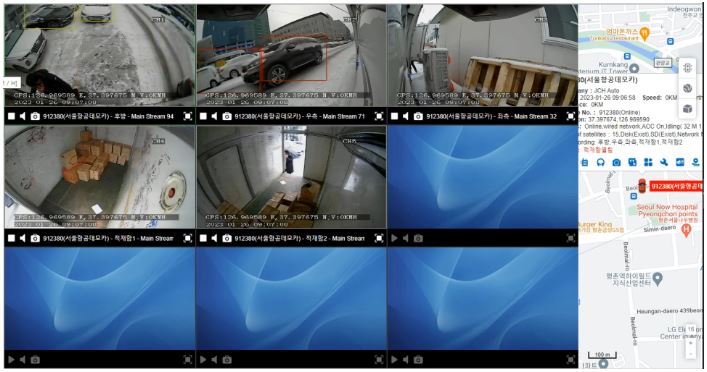Open fullscreen view of 후방 Main Stream 94
The height and width of the screenshot is (372, 707).
point(188,116)
